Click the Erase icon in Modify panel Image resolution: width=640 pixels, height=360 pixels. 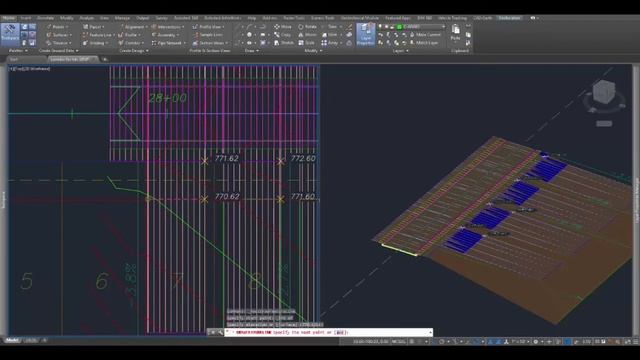click(349, 27)
